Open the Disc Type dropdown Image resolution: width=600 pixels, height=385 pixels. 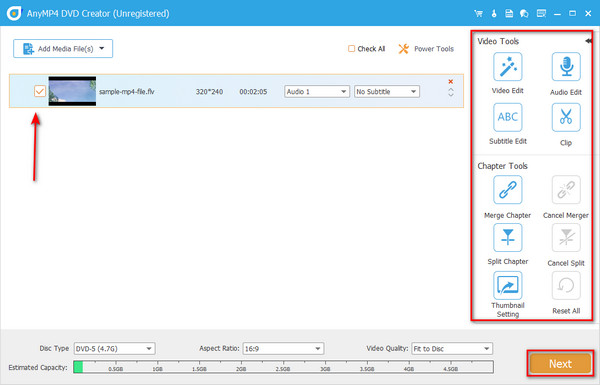114,349
